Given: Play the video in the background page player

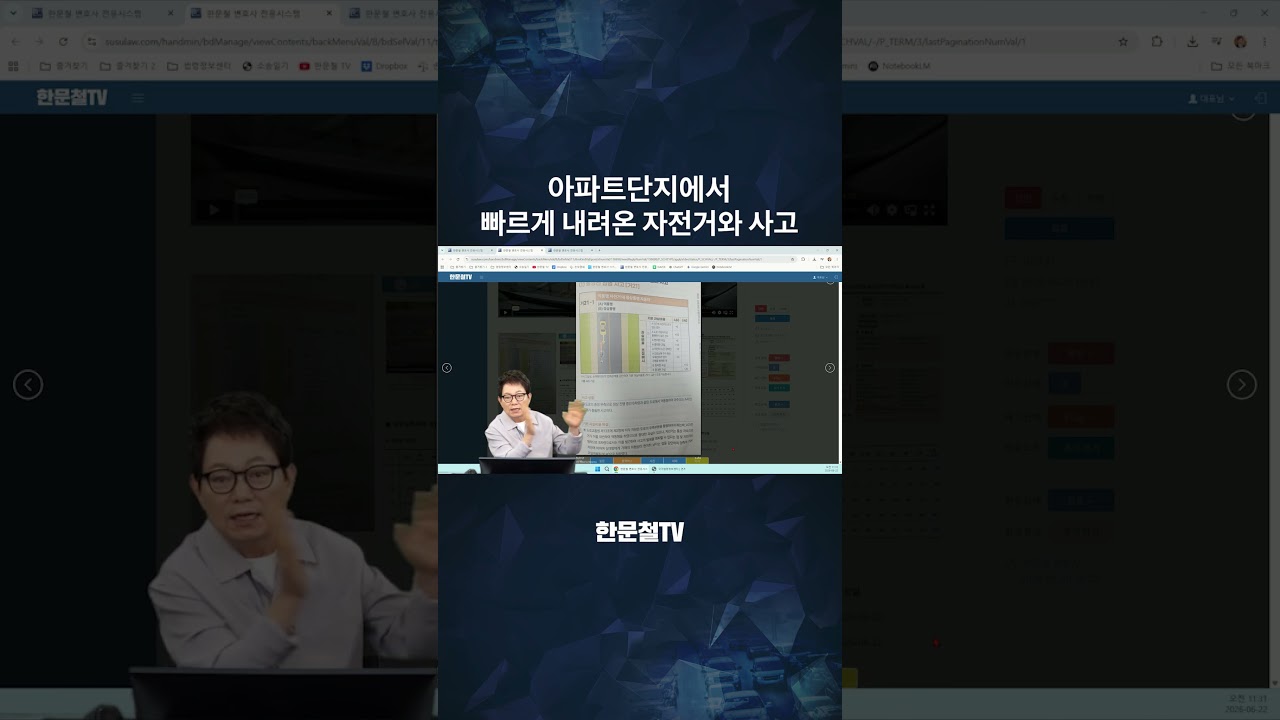Looking at the screenshot, I should point(213,210).
